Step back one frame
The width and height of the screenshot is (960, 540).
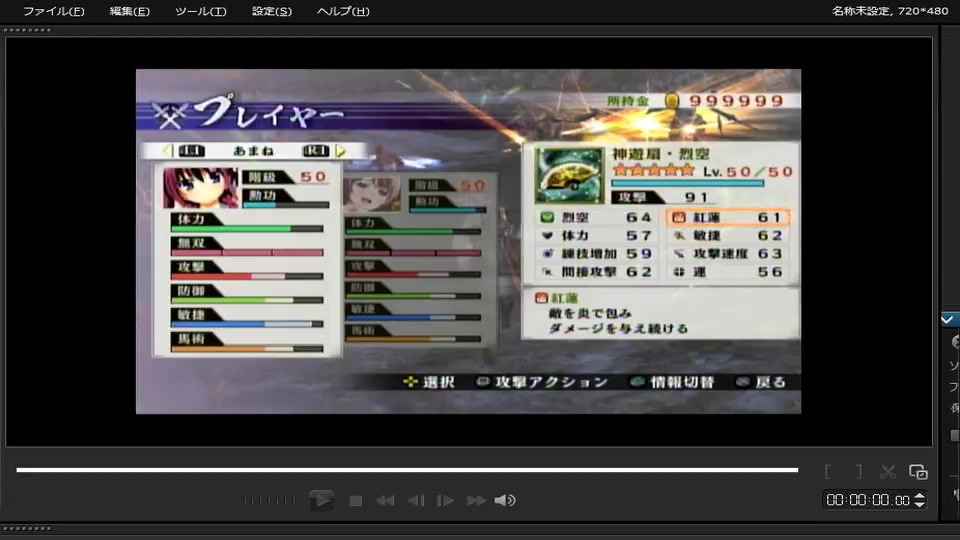416,501
